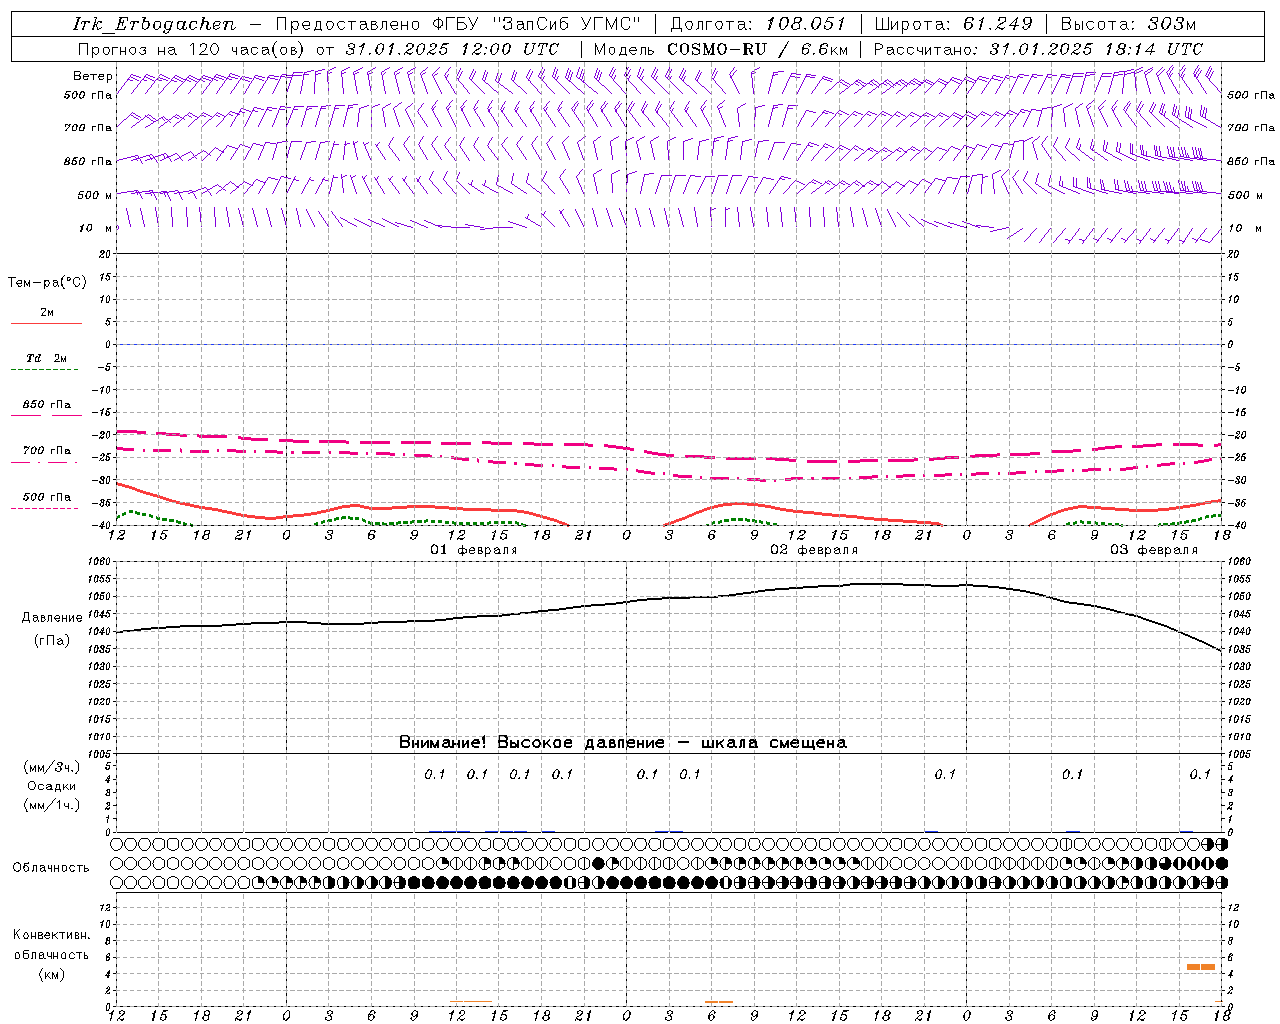Click the '700 гПа' temperature legend entry
Viewport: 1280px width, 1024px height.
click(x=47, y=451)
